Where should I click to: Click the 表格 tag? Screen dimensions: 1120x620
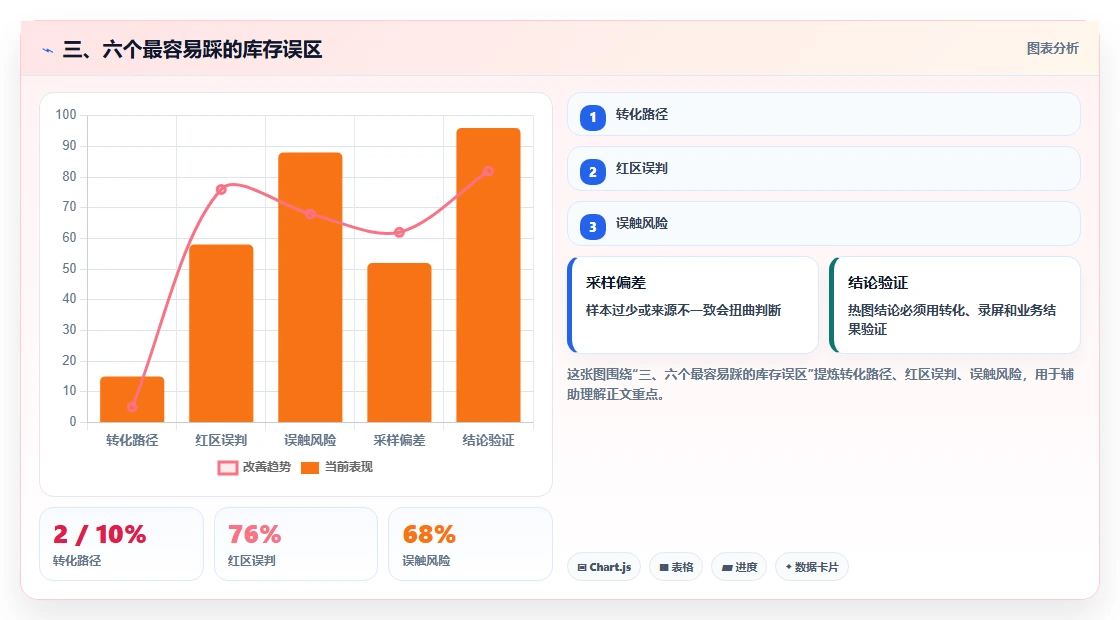coord(676,567)
